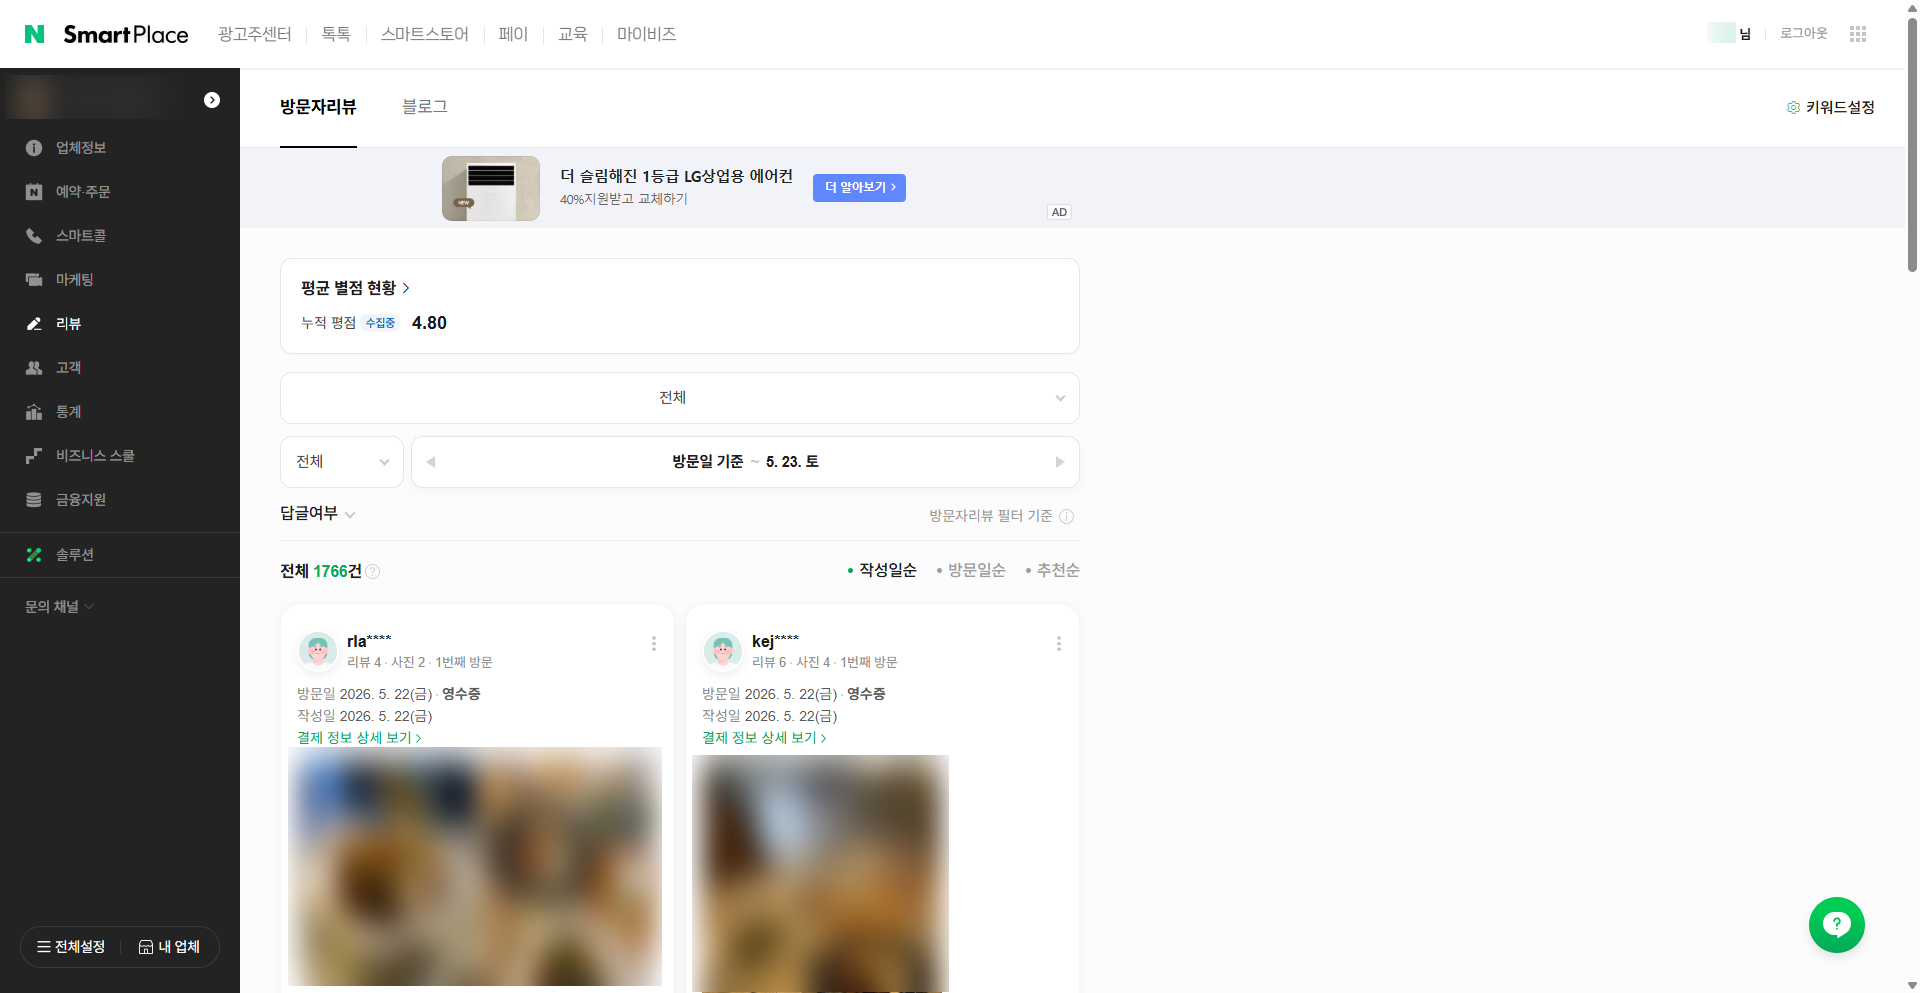Expand the 답글여부 filter
The height and width of the screenshot is (993, 1920).
pos(318,513)
